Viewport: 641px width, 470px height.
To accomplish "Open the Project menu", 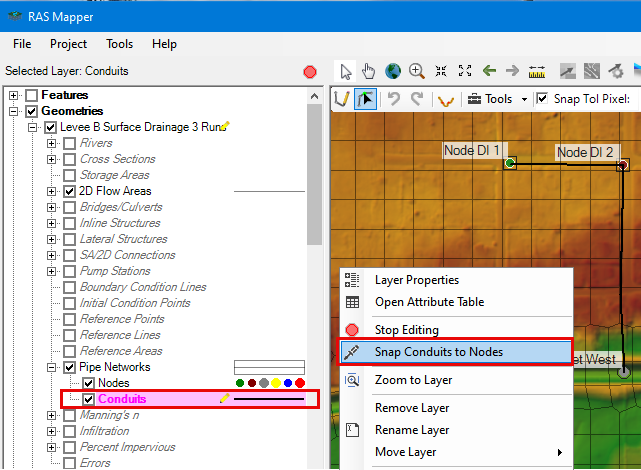I will [68, 44].
